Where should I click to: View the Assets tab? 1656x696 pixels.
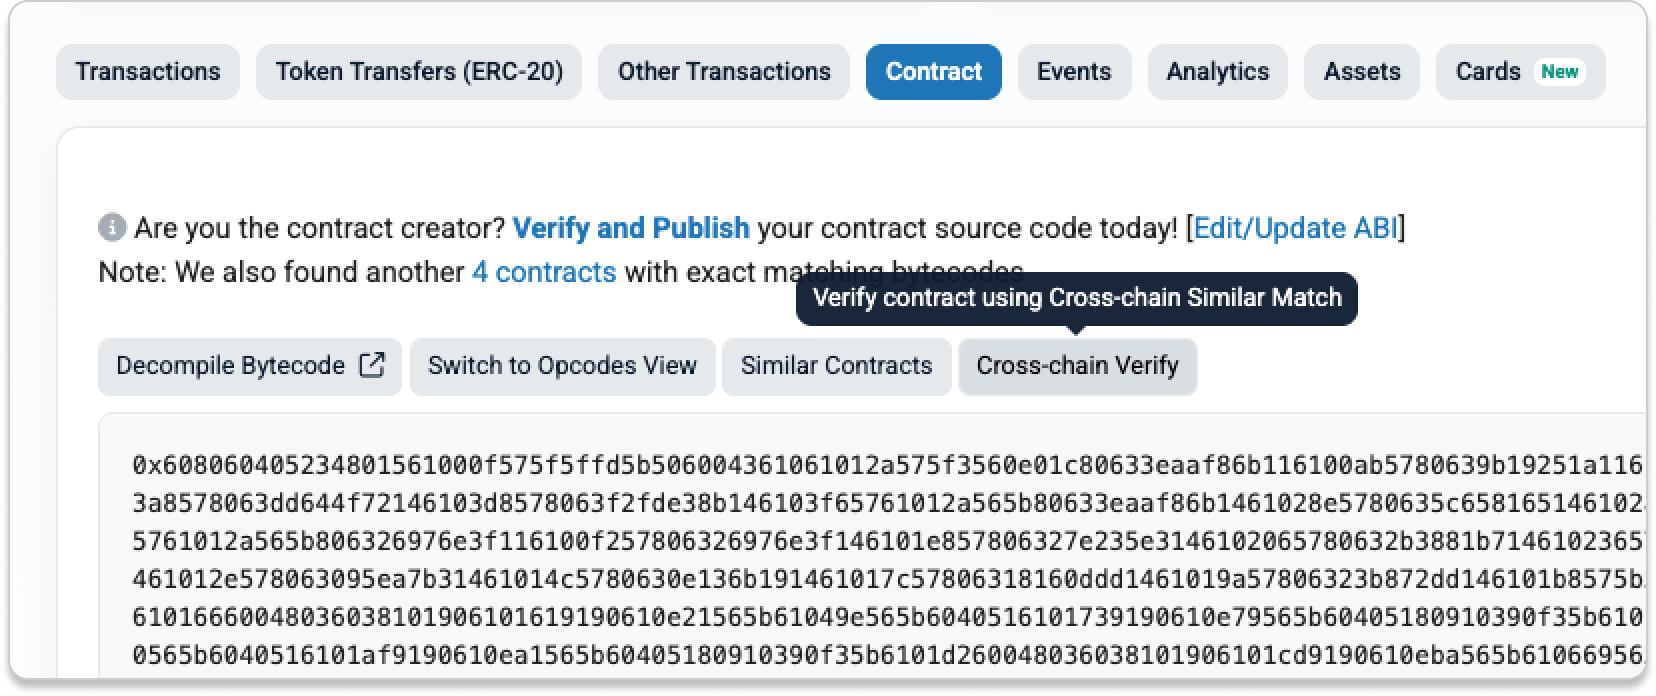(1361, 72)
